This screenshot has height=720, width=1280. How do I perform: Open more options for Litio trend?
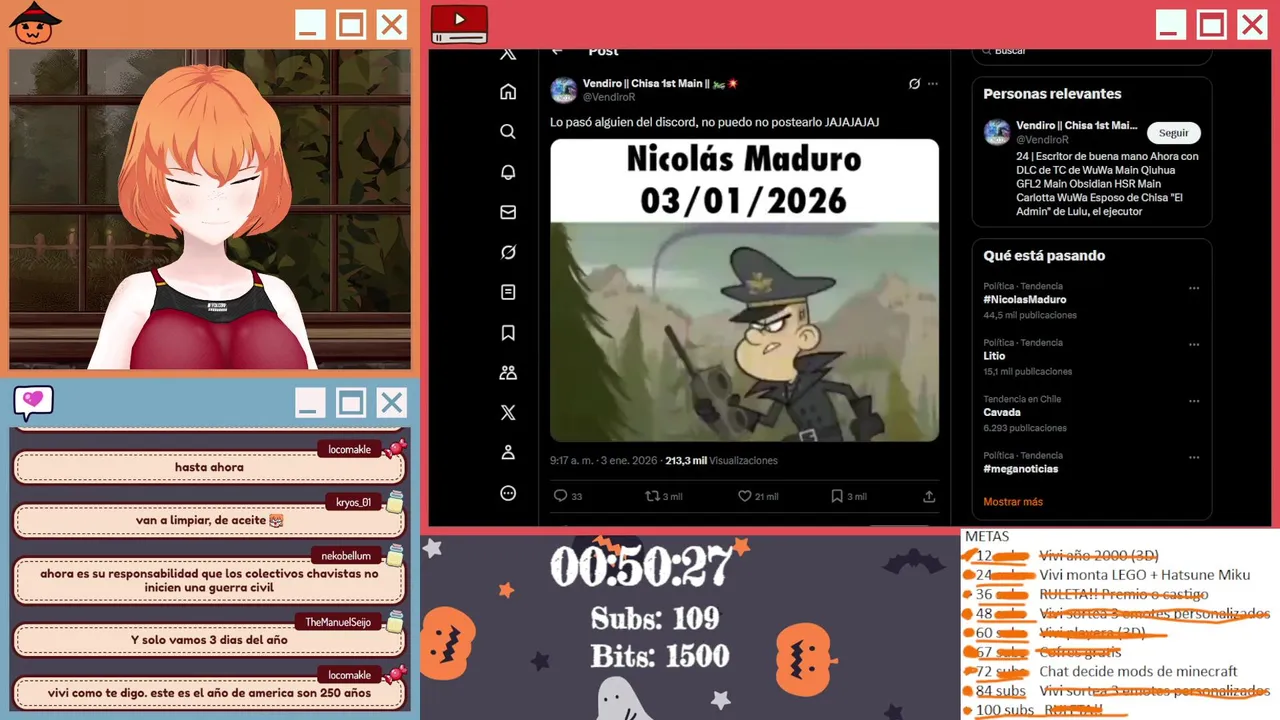point(1194,344)
